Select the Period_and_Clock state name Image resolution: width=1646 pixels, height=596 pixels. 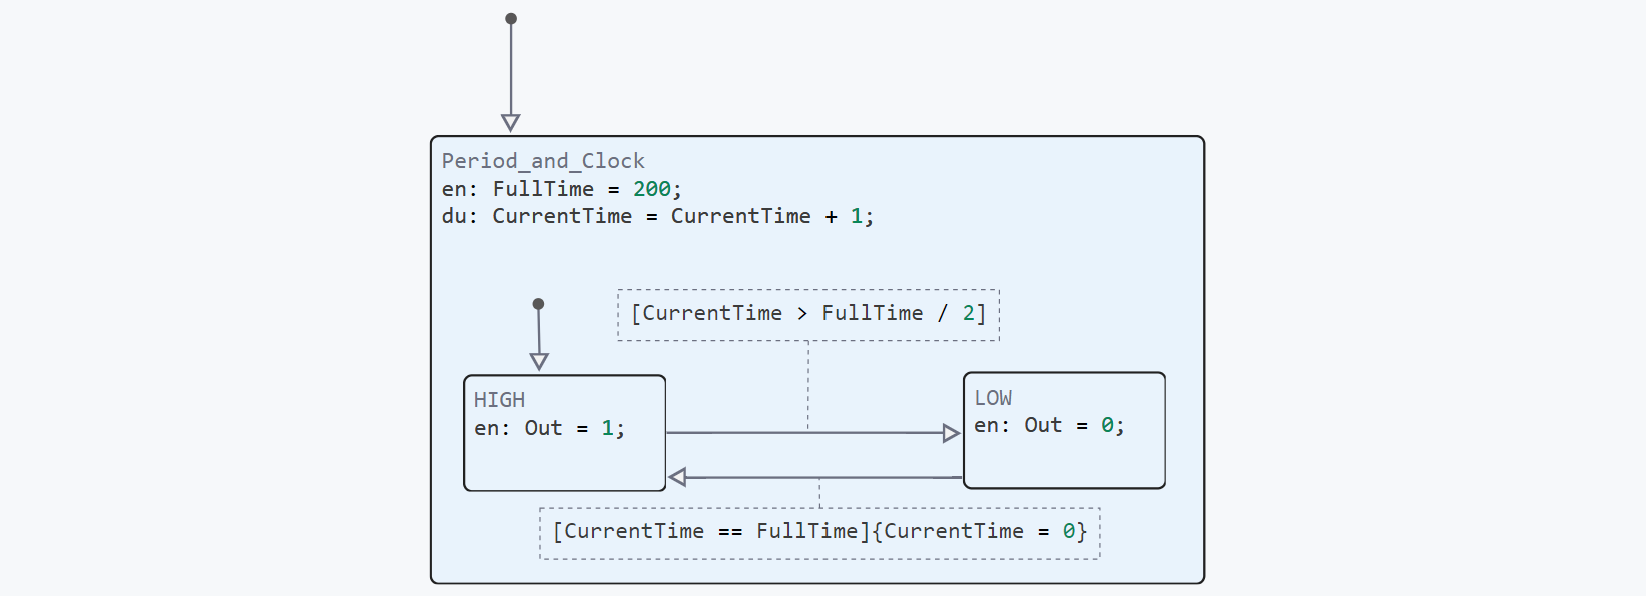[543, 161]
